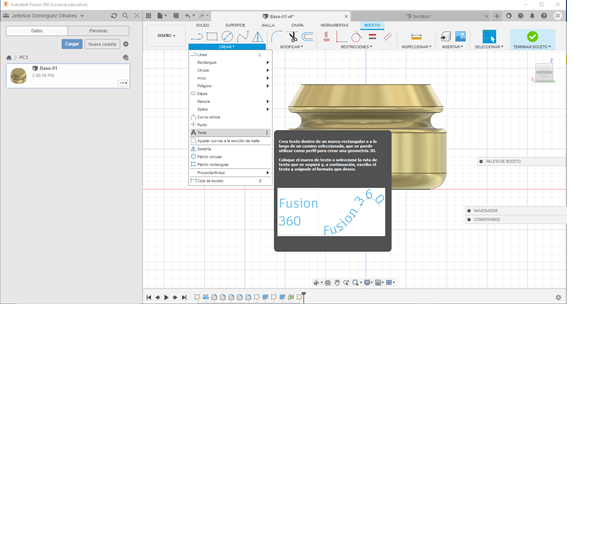Viewport: 614px width, 542px height.
Task: Open the Insertar dropdown
Action: 452,47
